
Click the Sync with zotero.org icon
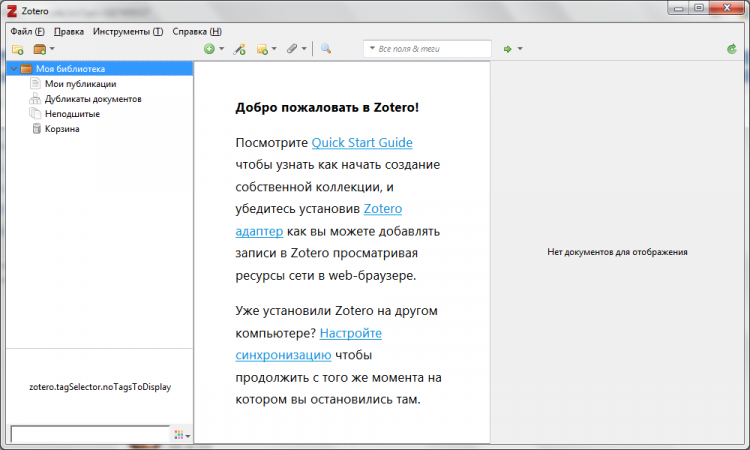coord(732,48)
